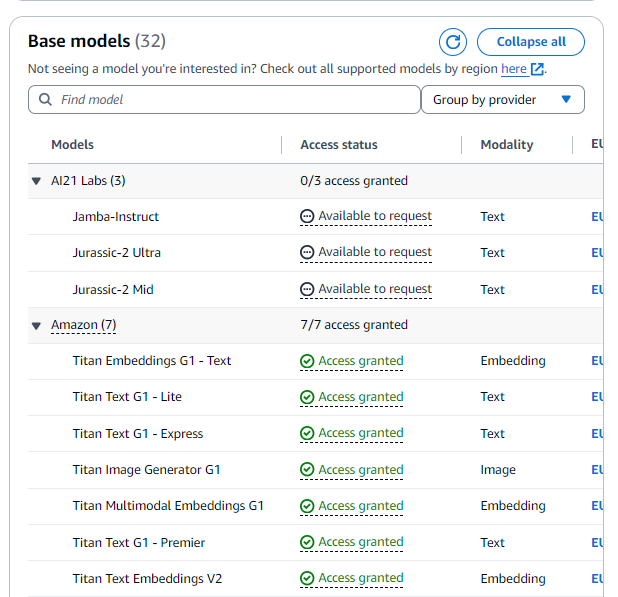Click green check icon for Titan Text Embeddings V2
Screen dimensions: 618x597
point(307,578)
